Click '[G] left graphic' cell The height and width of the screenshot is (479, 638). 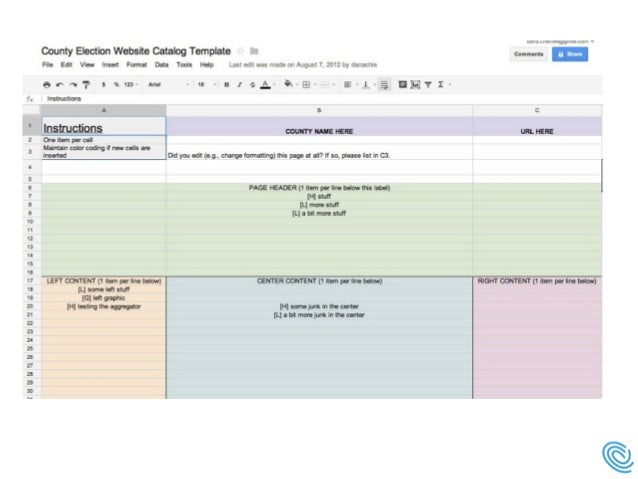[x=103, y=298]
